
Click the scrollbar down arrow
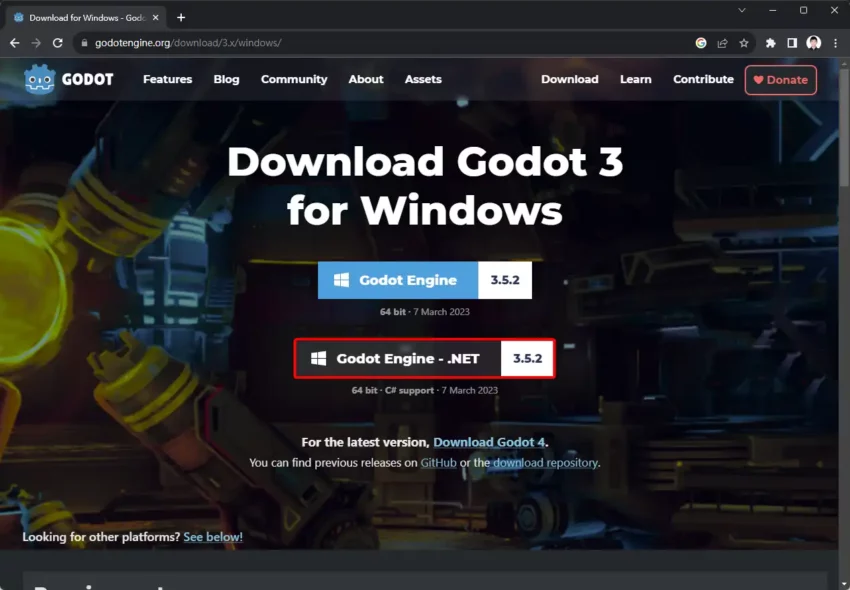click(844, 585)
